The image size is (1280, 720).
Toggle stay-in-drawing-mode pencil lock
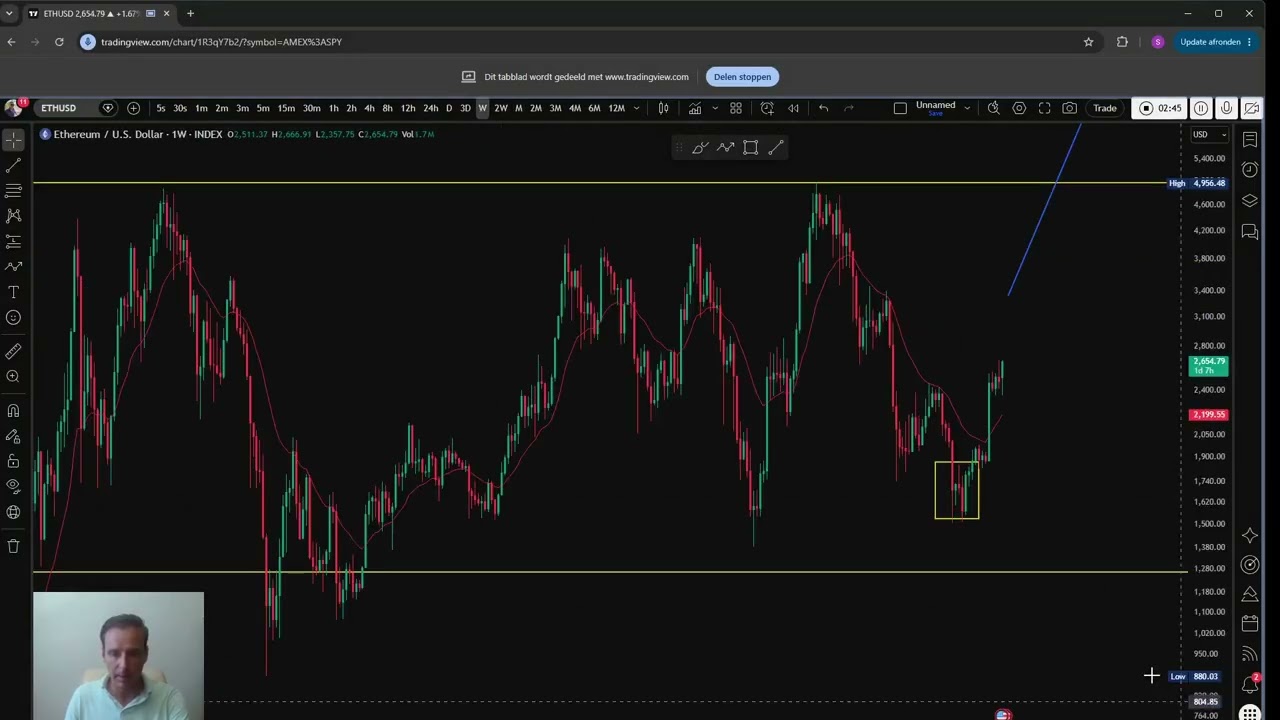(13, 436)
